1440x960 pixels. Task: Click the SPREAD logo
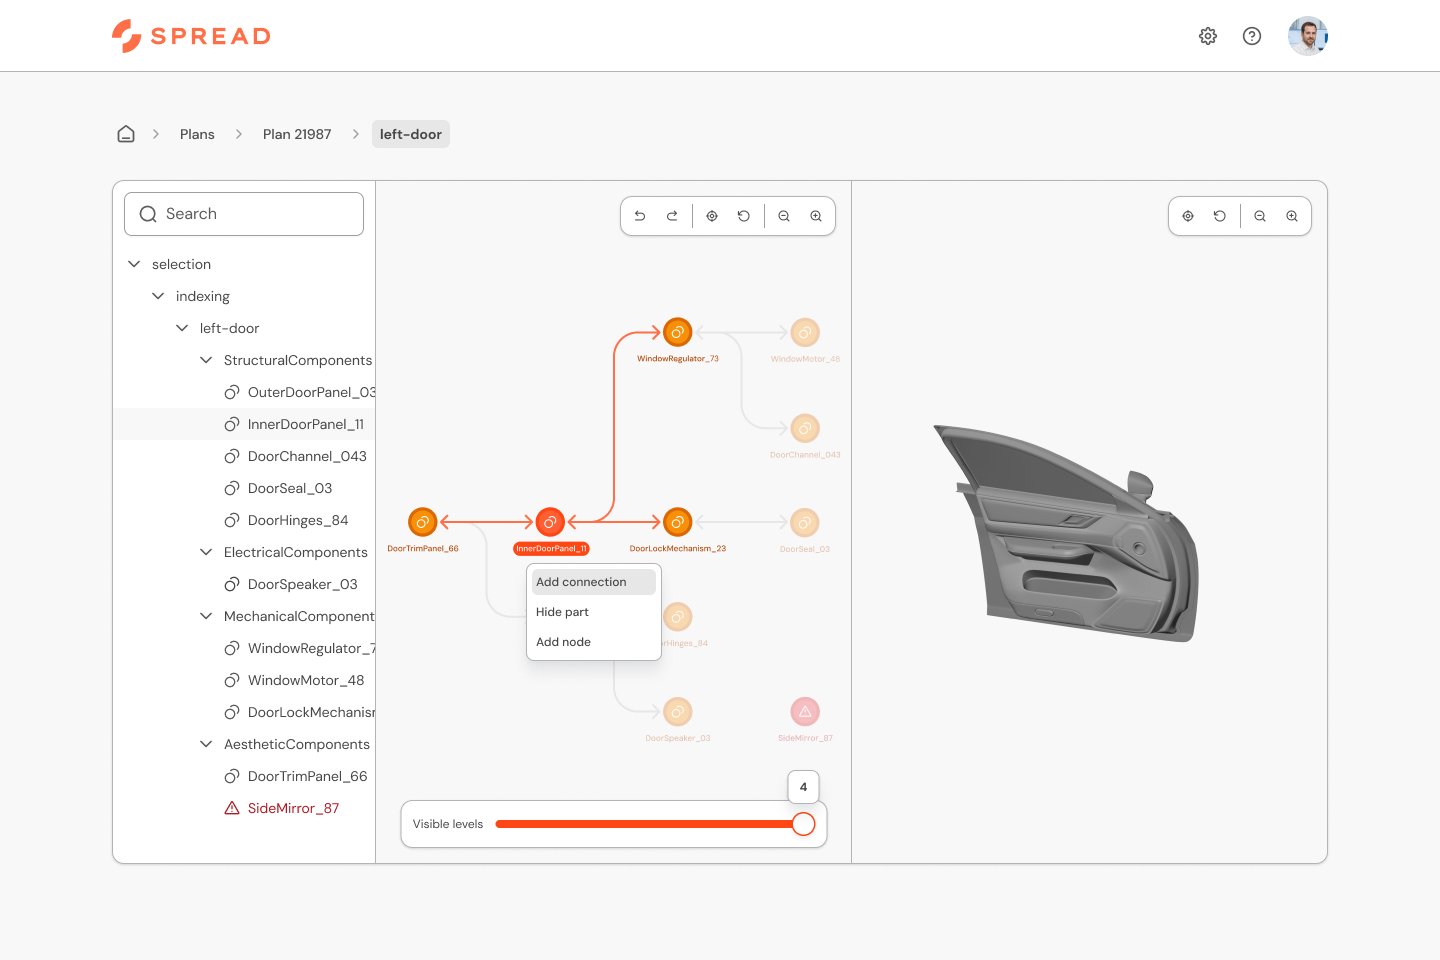click(191, 36)
